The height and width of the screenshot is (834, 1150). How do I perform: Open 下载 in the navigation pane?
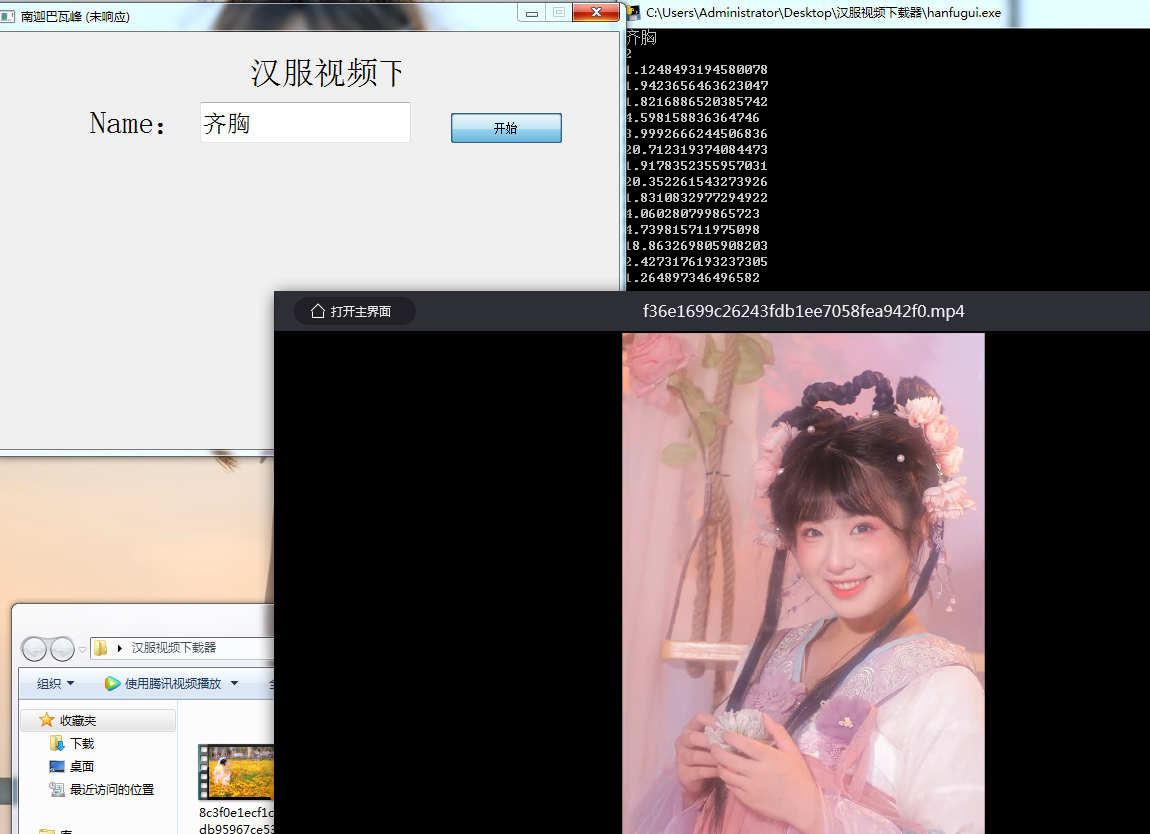click(x=82, y=743)
